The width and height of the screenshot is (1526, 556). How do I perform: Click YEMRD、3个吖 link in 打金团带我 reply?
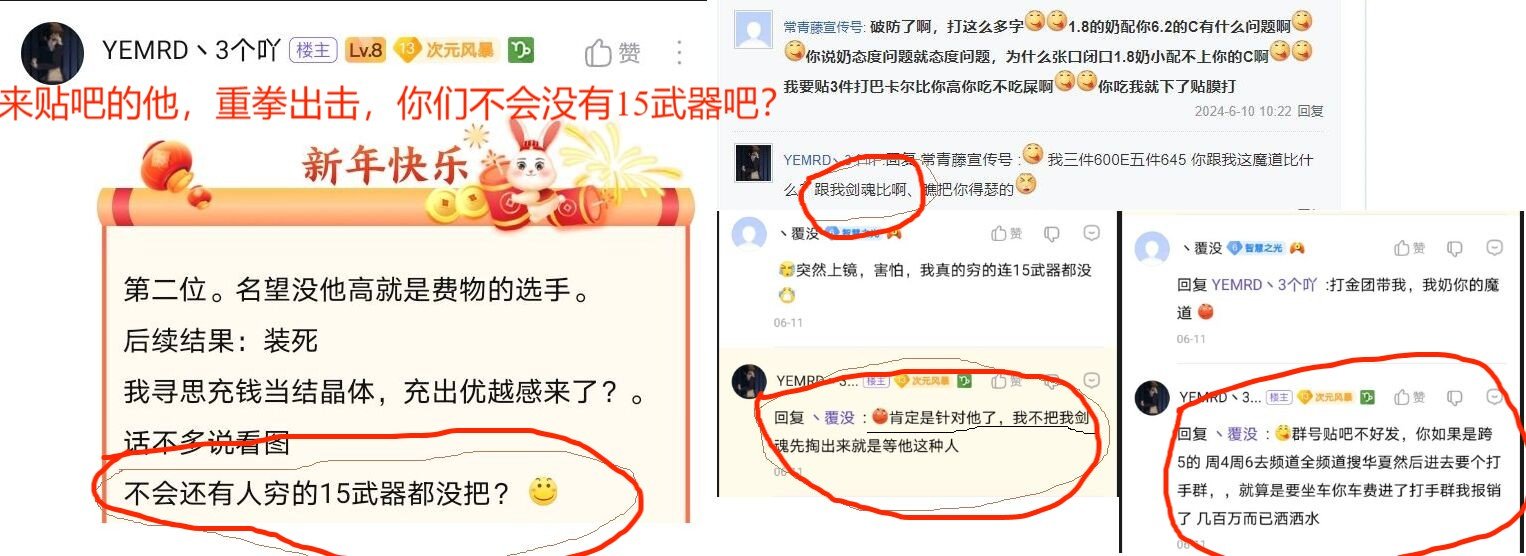click(x=1264, y=285)
